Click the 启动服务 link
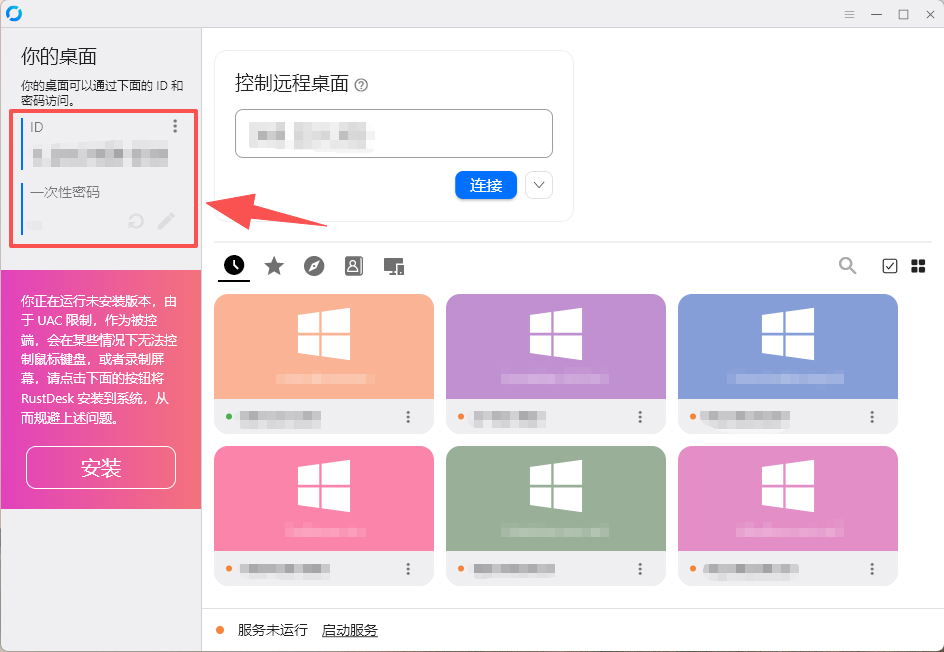Image resolution: width=944 pixels, height=652 pixels. point(350,630)
